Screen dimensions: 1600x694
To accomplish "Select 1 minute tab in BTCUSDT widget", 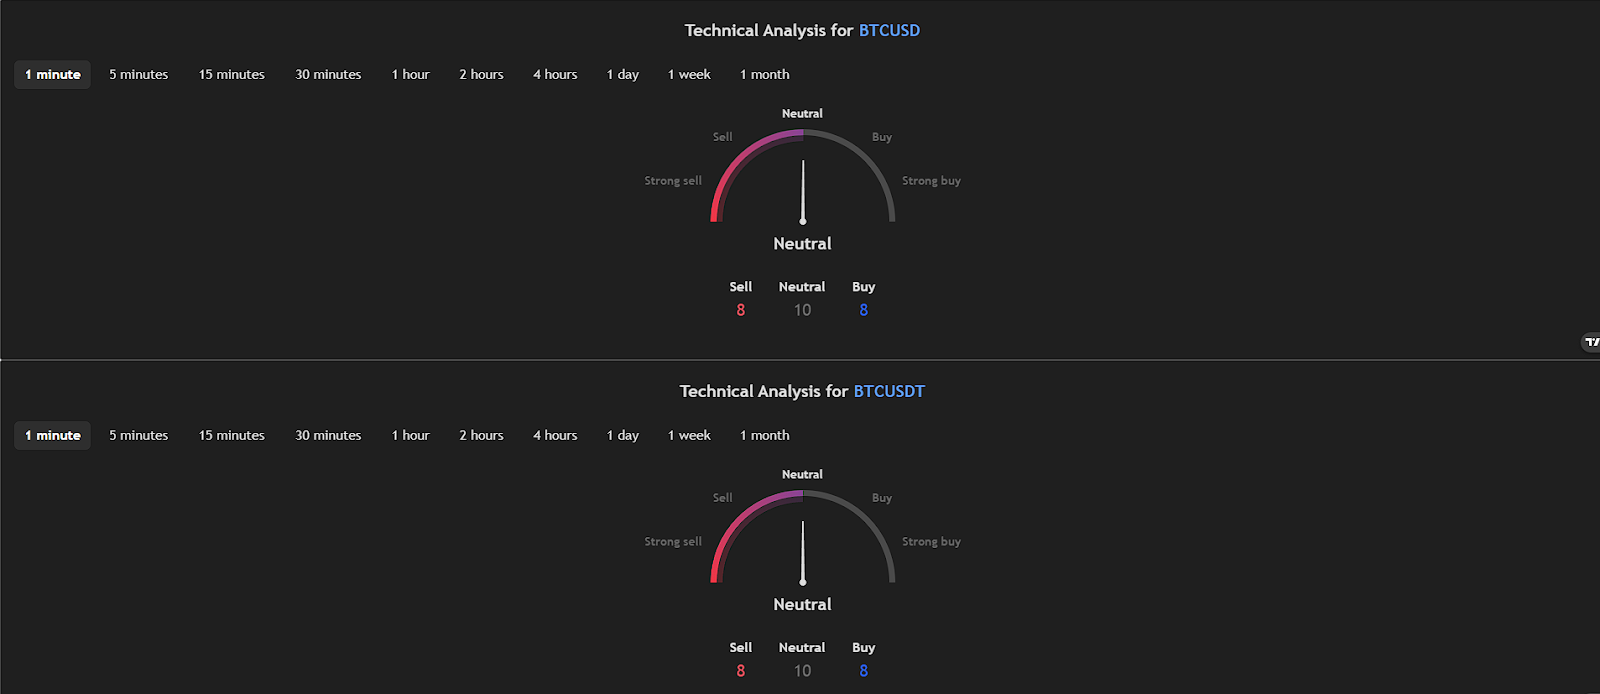I will coord(53,436).
